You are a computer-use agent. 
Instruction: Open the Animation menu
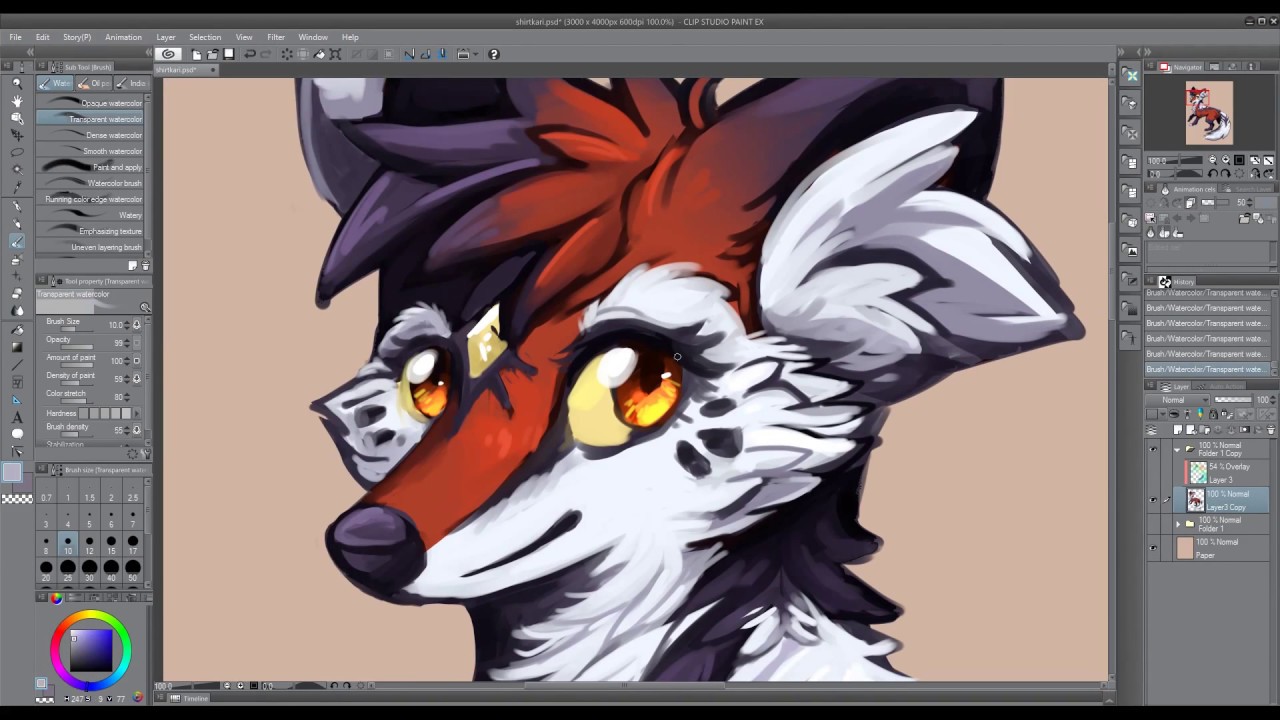point(123,37)
